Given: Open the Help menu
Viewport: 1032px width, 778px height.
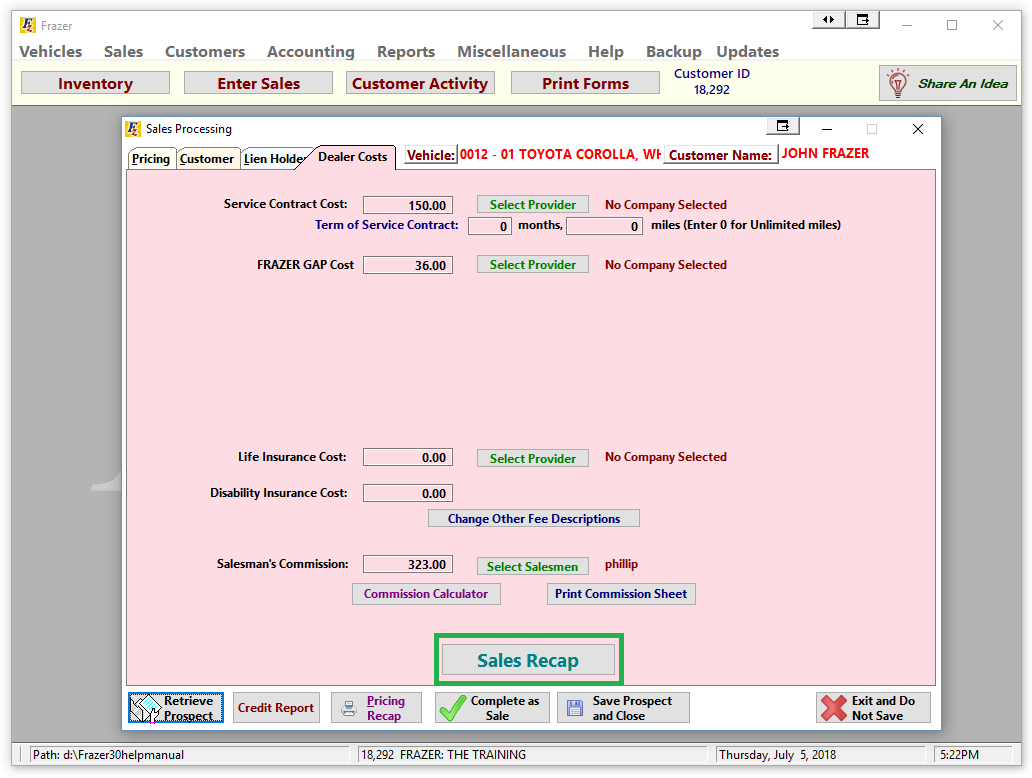Looking at the screenshot, I should tap(606, 51).
